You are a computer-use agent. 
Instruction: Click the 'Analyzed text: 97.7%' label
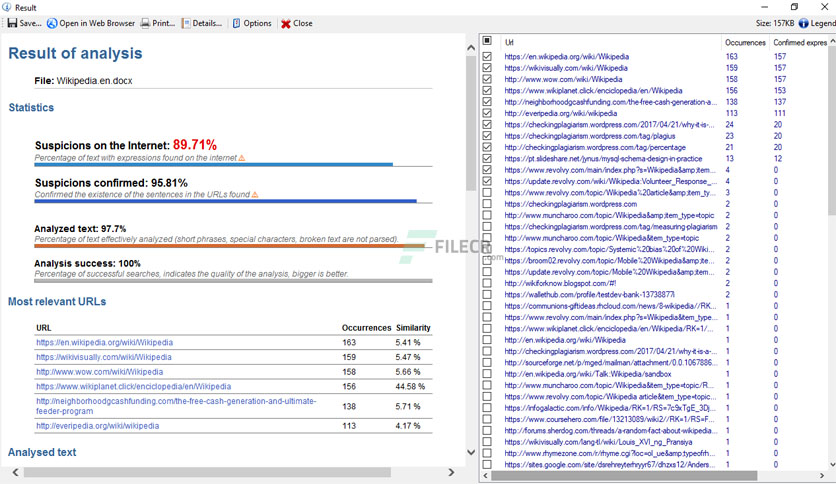(x=80, y=229)
